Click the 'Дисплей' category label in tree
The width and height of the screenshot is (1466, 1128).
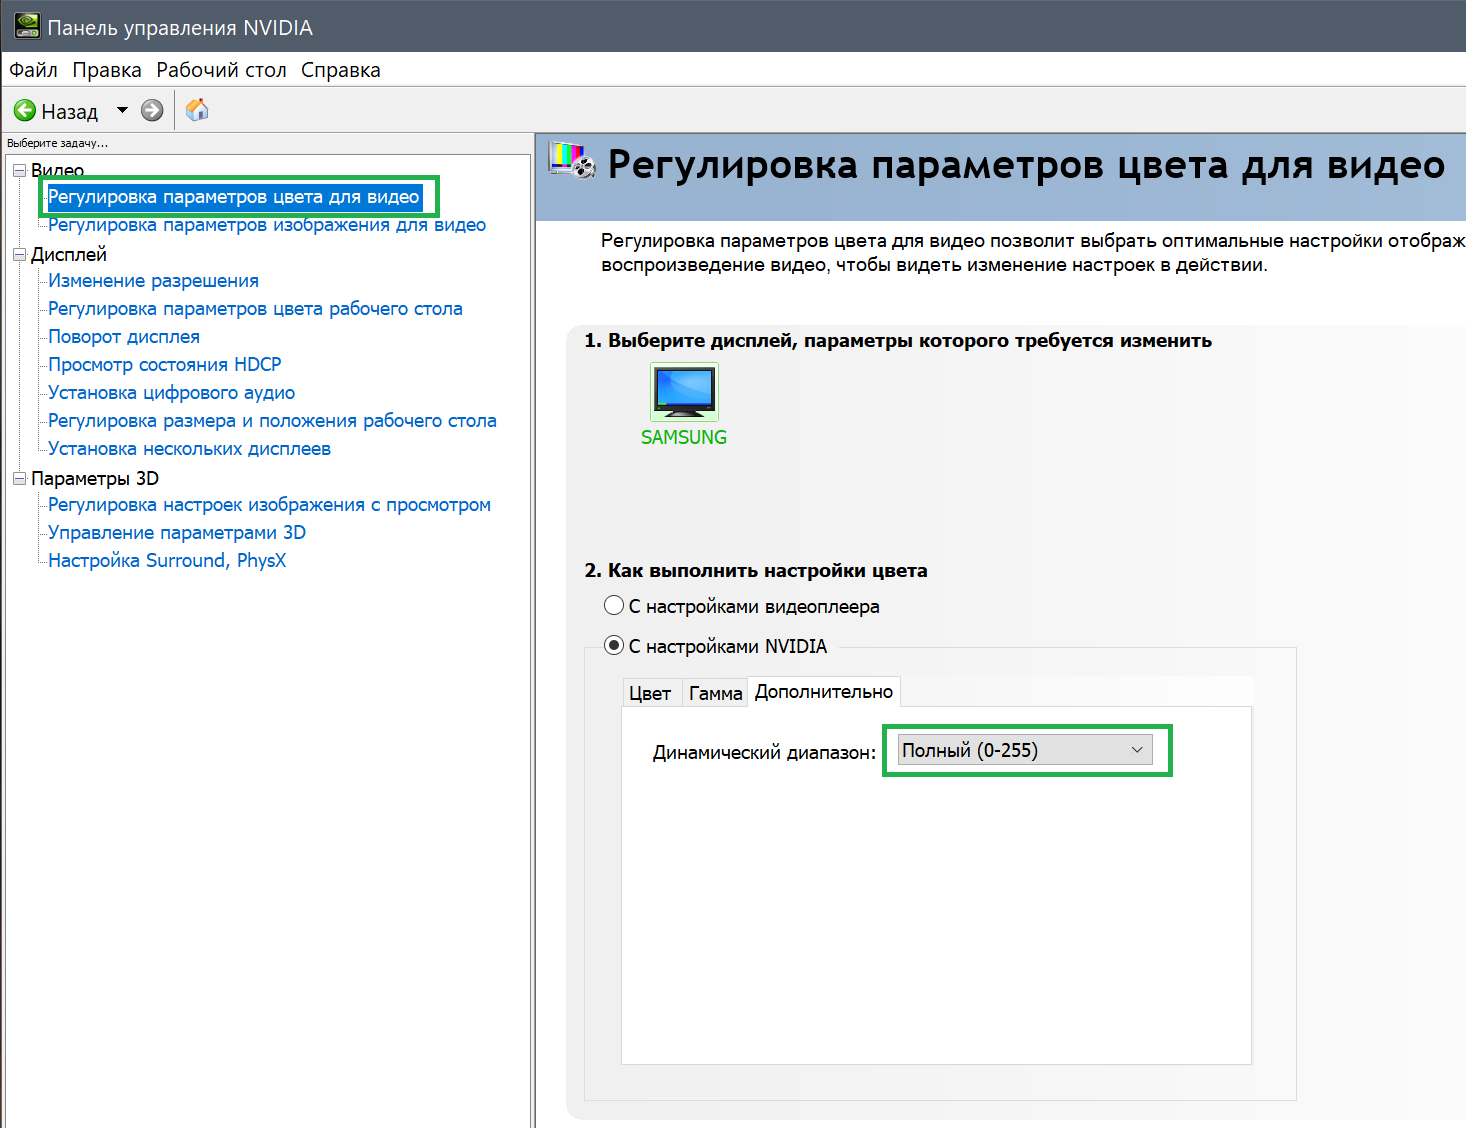point(68,254)
